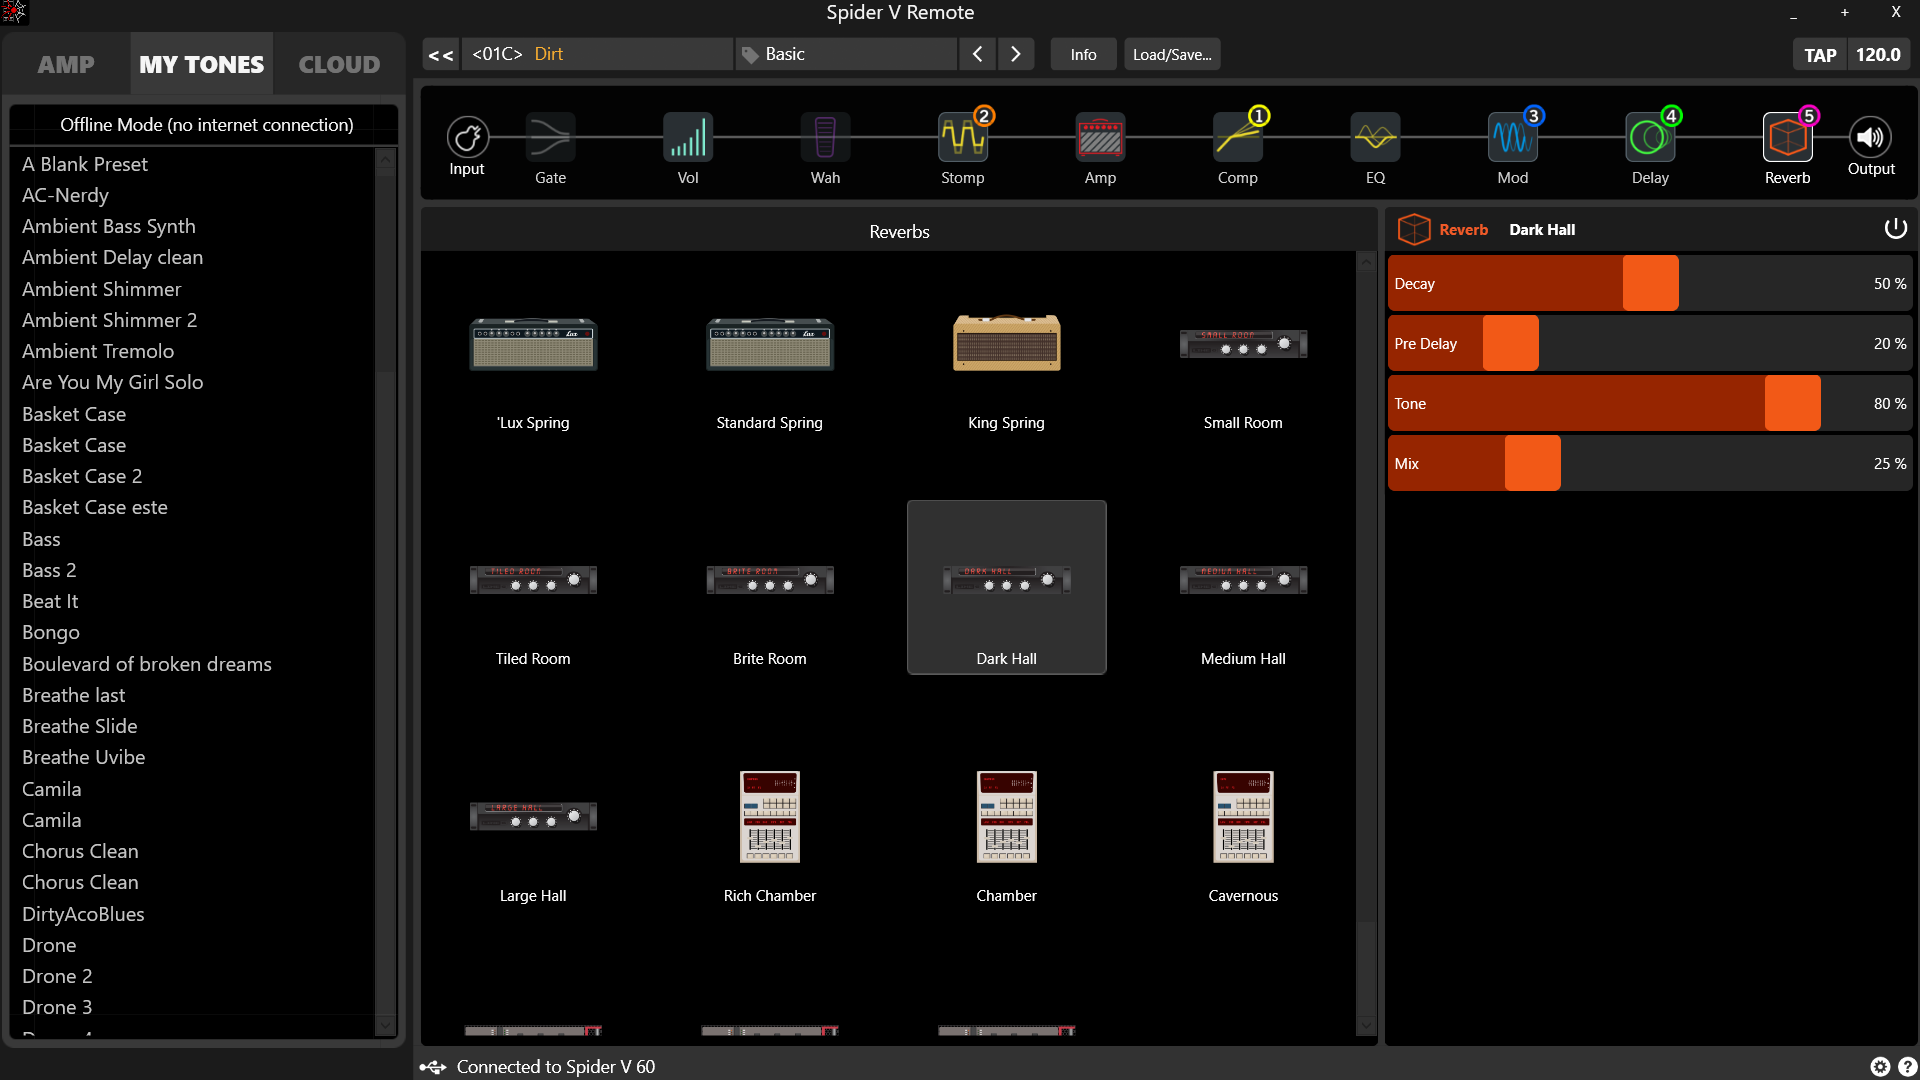The width and height of the screenshot is (1920, 1080).
Task: Choose the Dark Hall reverb model
Action: point(1006,588)
